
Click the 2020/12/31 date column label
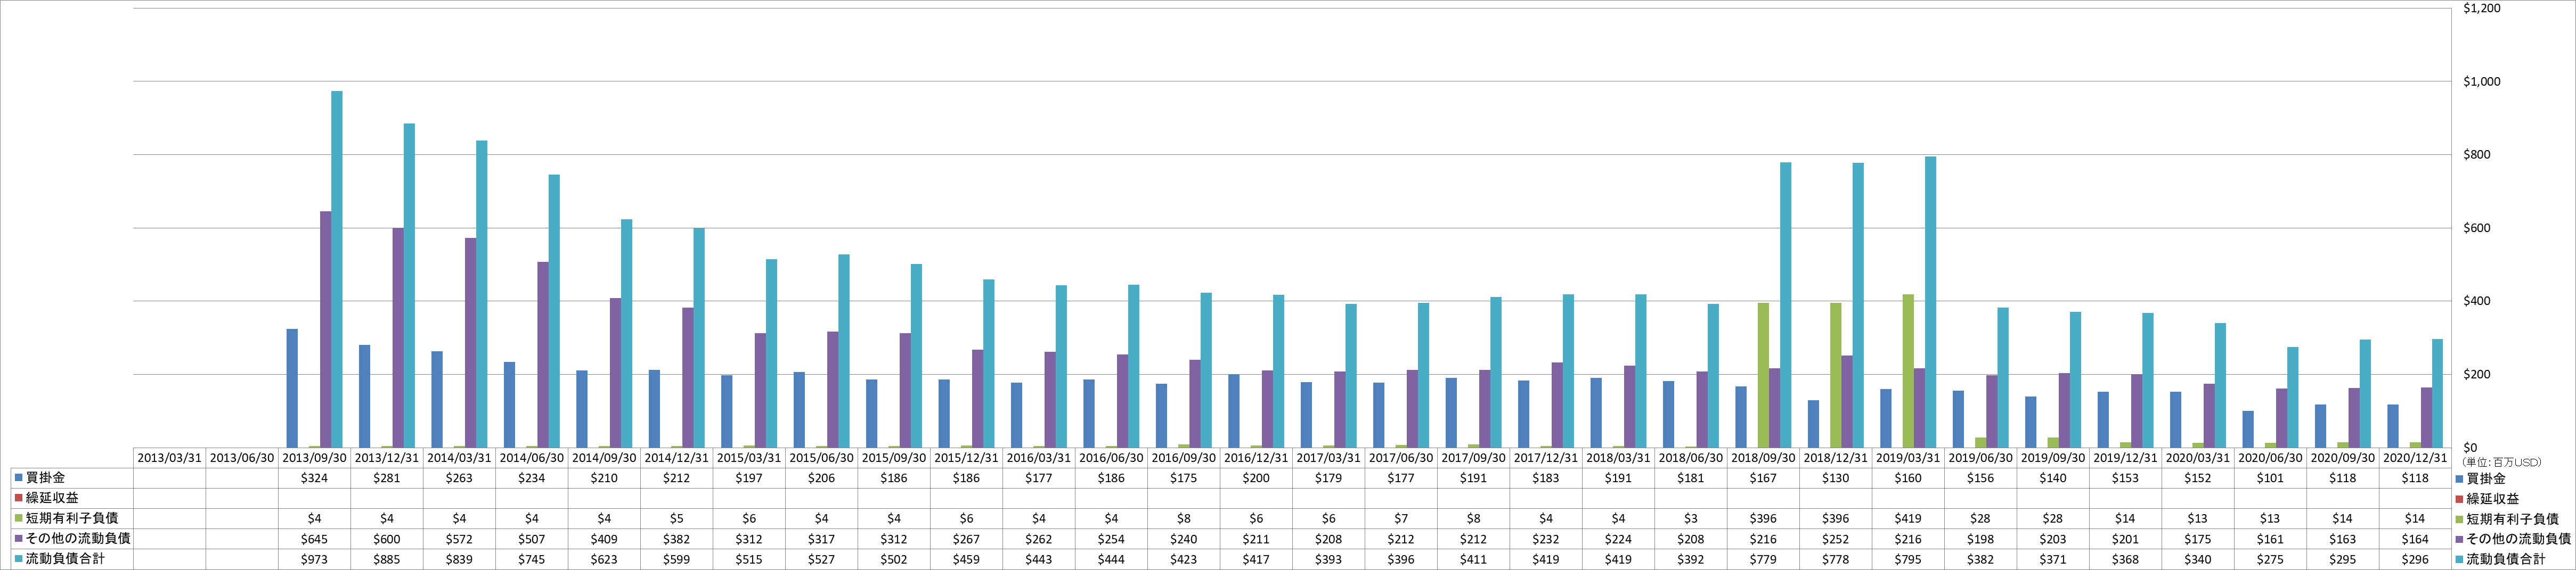(2415, 458)
